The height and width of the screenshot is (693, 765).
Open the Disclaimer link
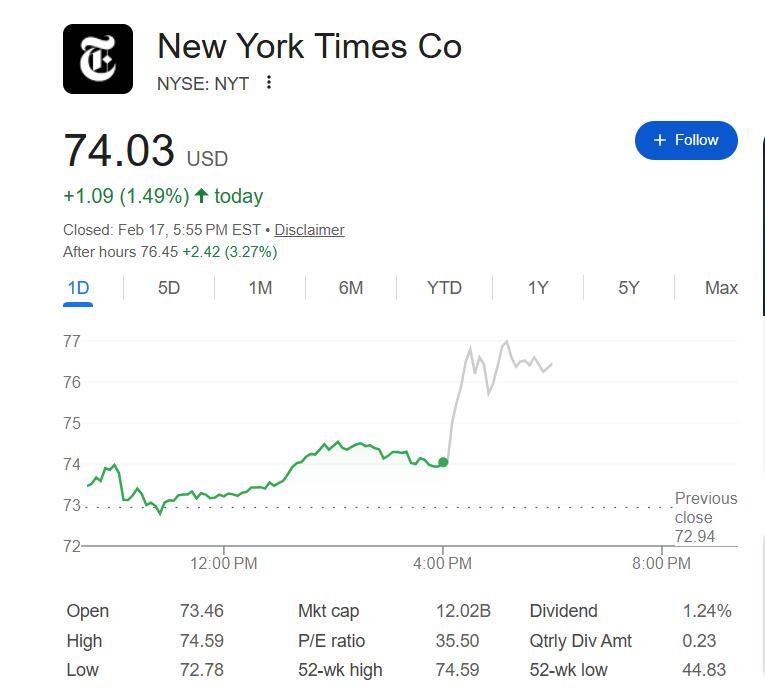[309, 230]
